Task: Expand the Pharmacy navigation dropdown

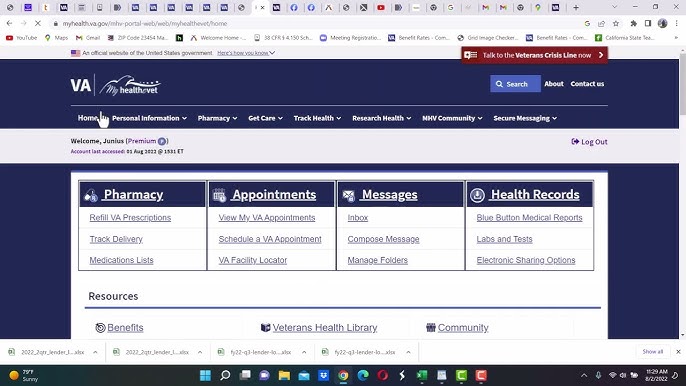Action: 217,118
